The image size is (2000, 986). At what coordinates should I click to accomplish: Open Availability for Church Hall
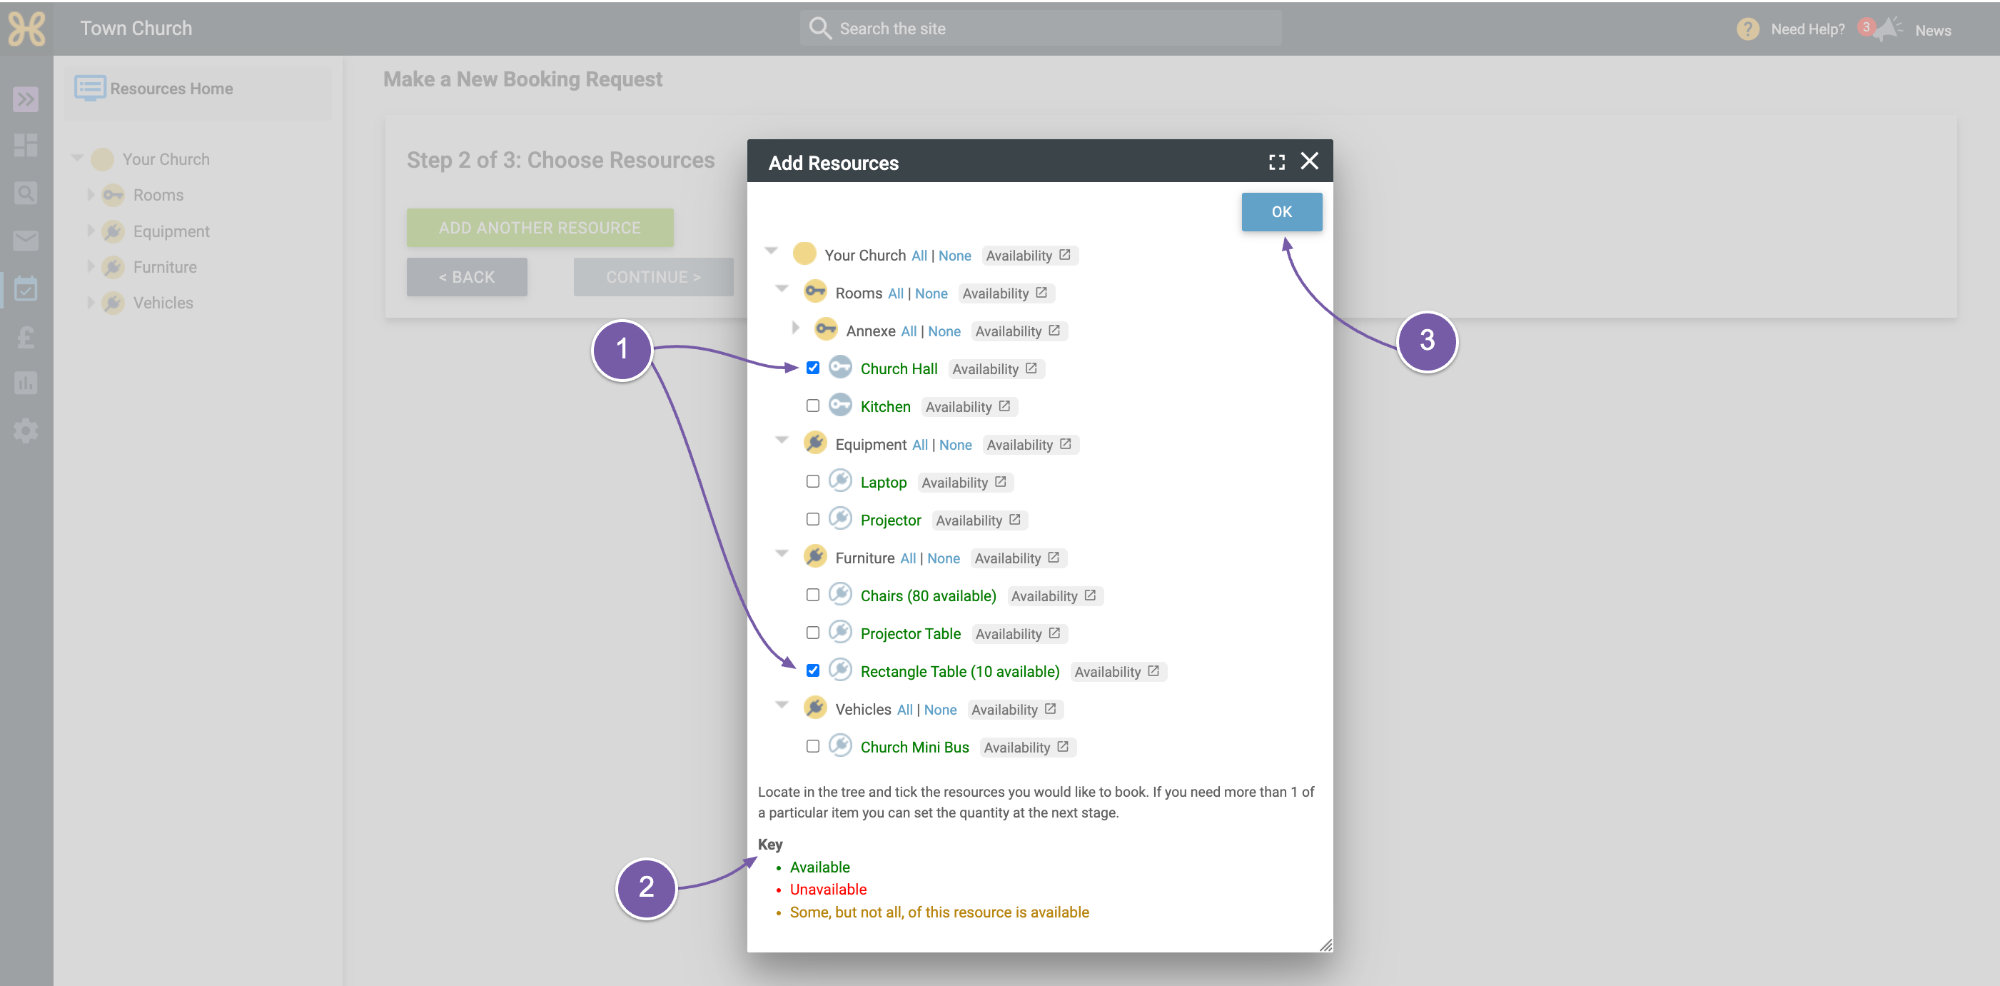(x=995, y=369)
